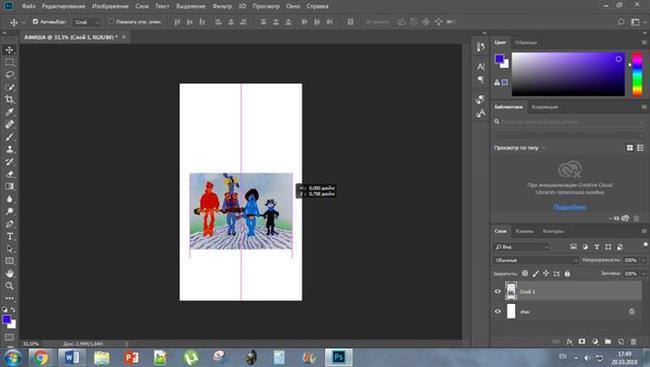This screenshot has width=650, height=367.
Task: Select the Quick Selection tool
Action: coord(9,87)
